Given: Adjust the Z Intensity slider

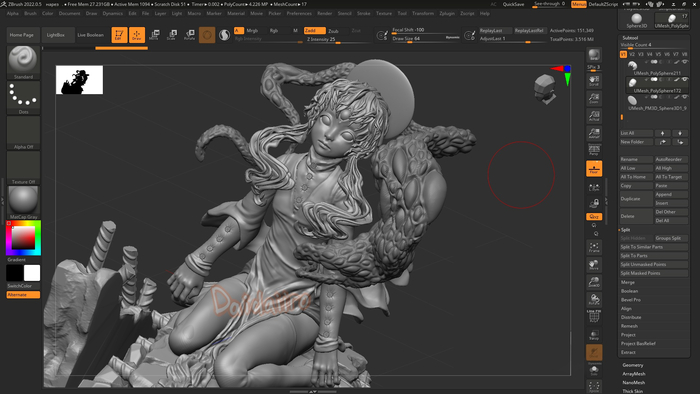Looking at the screenshot, I should (x=338, y=40).
